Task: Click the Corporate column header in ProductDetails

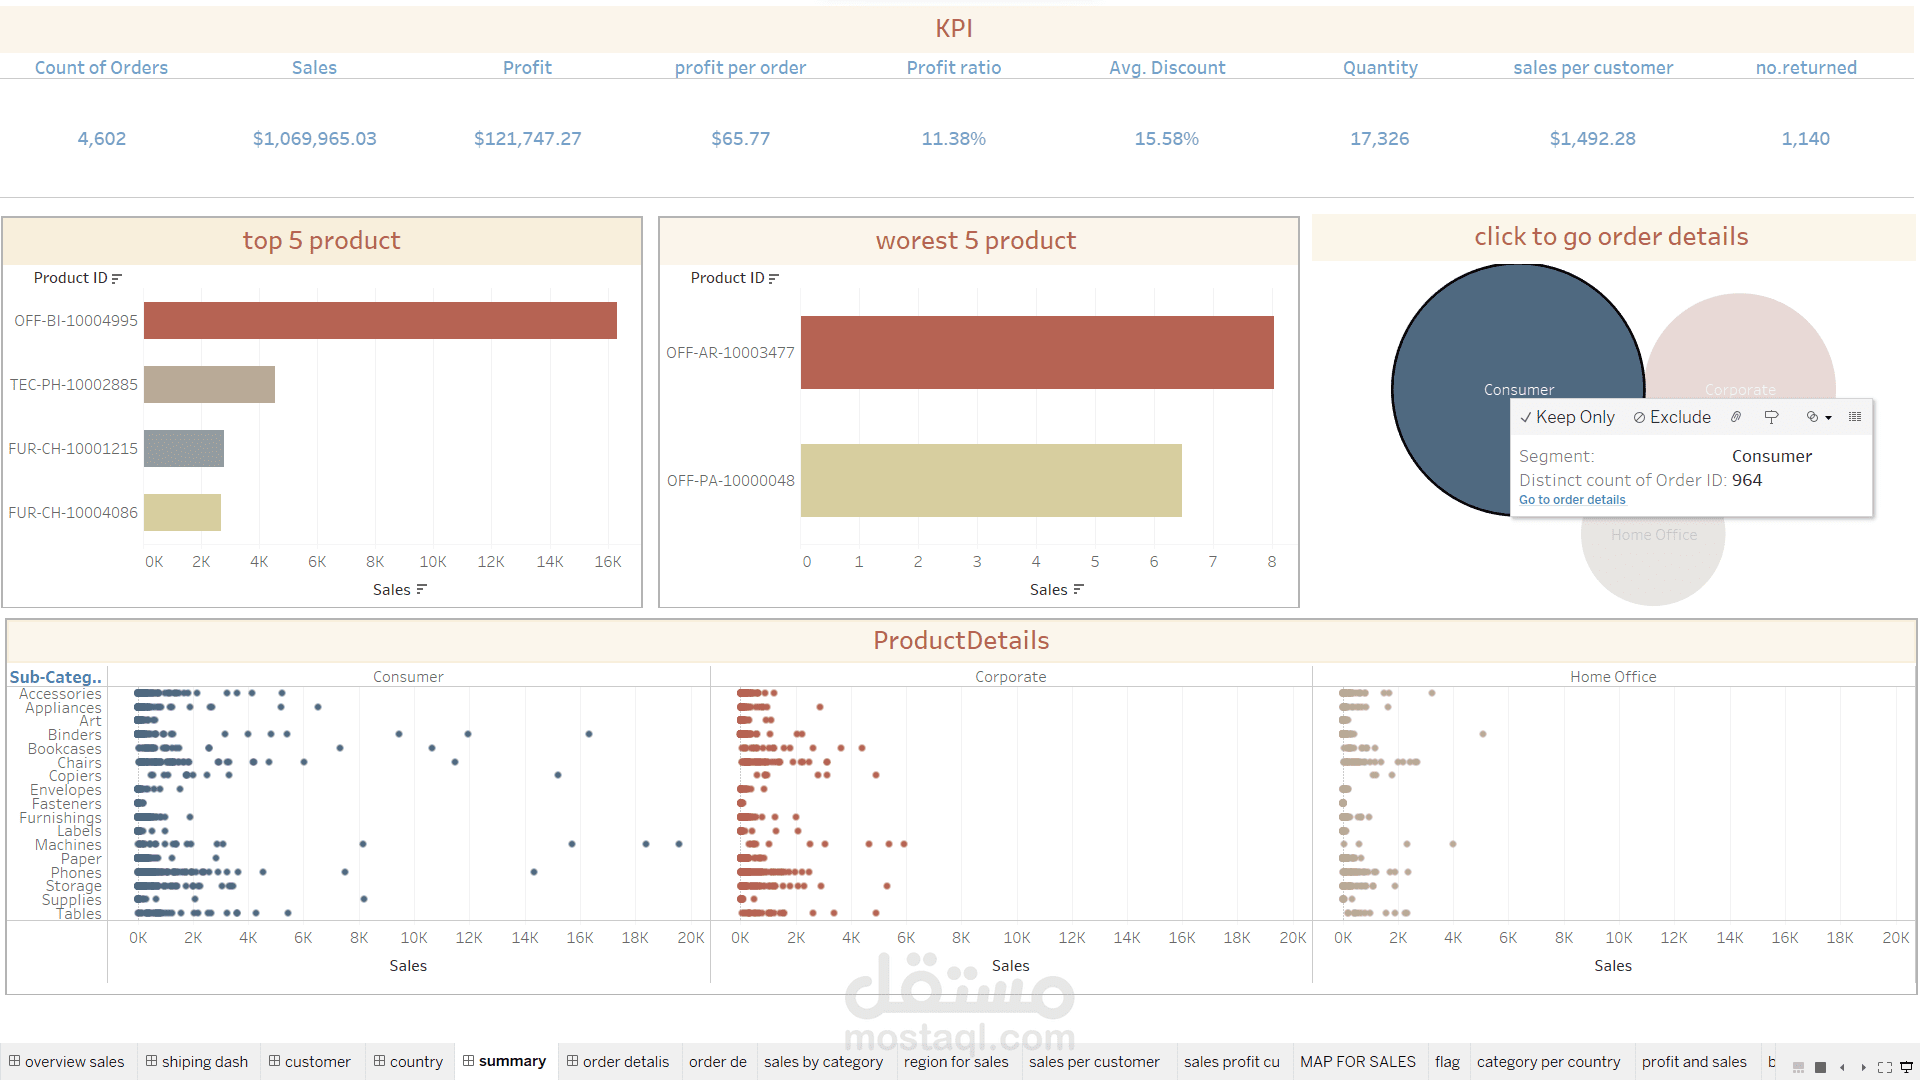Action: pos(1010,677)
